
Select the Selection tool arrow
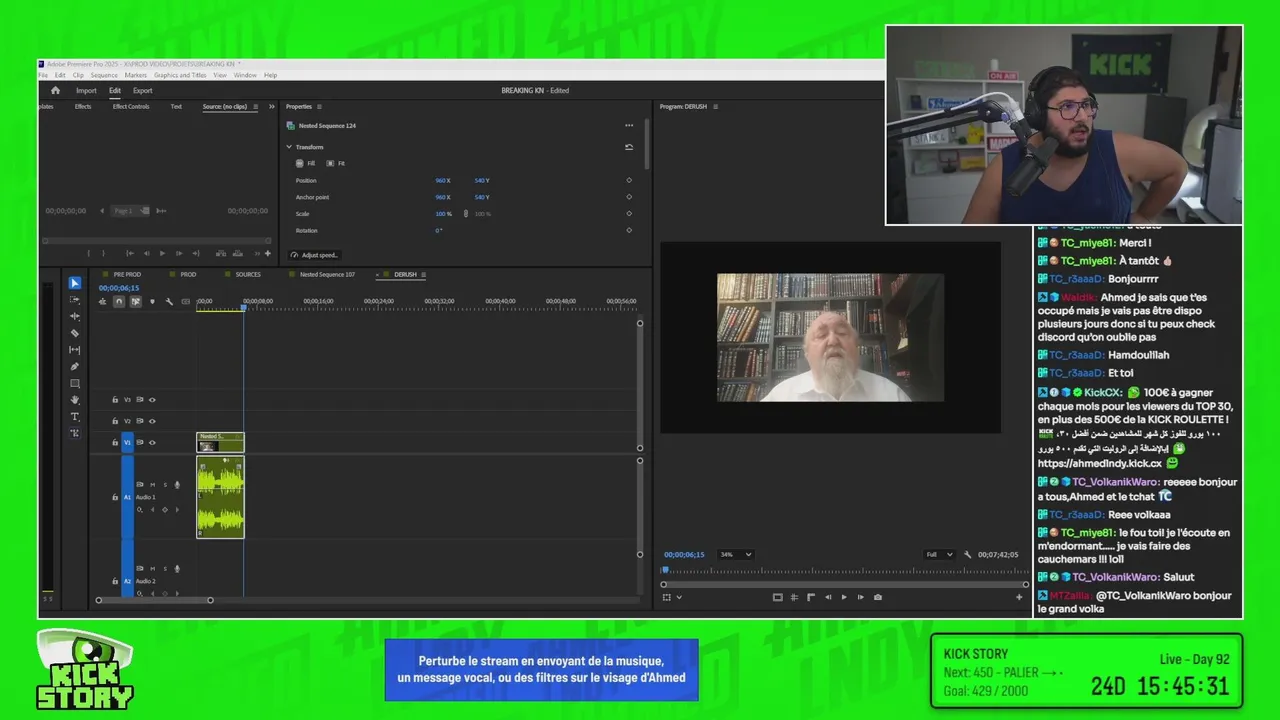[x=75, y=283]
